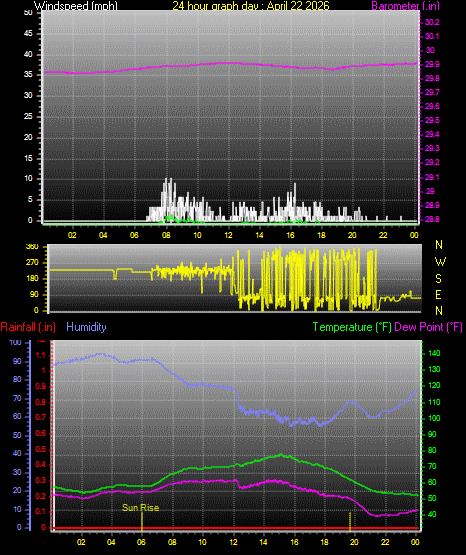Image resolution: width=466 pixels, height=555 pixels.
Task: Click windspeed axis value 5
Action: tap(30, 200)
